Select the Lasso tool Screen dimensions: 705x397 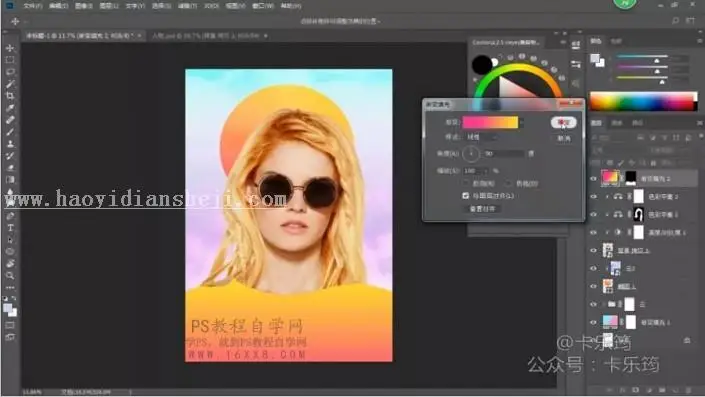[10, 72]
